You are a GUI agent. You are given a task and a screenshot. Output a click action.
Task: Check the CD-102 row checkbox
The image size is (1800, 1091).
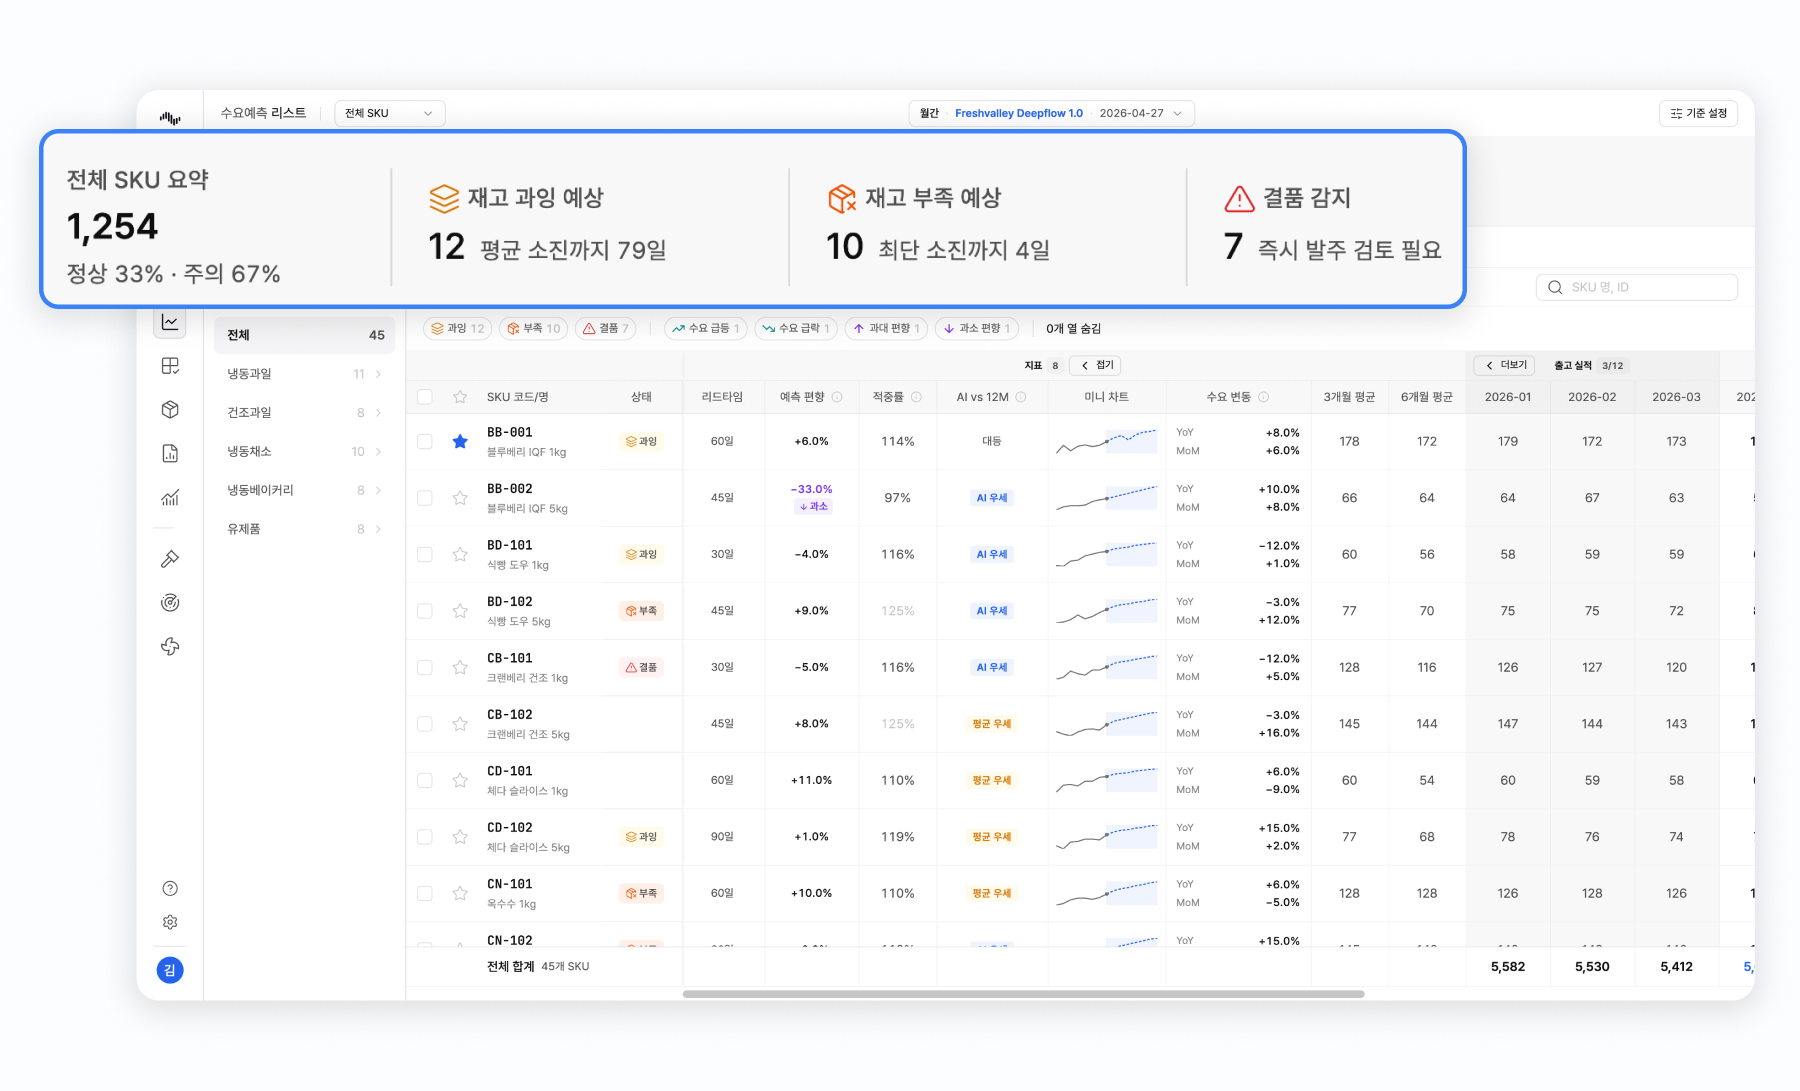click(x=425, y=837)
